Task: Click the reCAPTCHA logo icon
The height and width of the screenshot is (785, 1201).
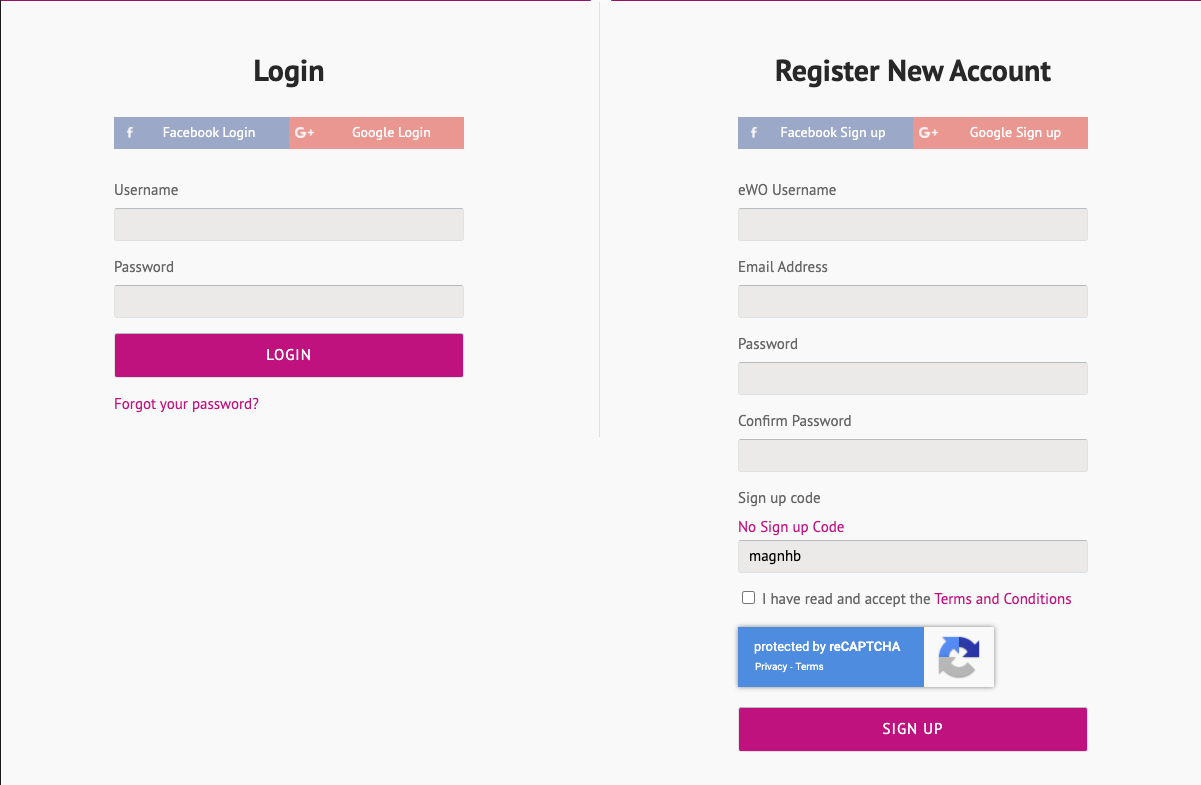Action: [x=958, y=657]
